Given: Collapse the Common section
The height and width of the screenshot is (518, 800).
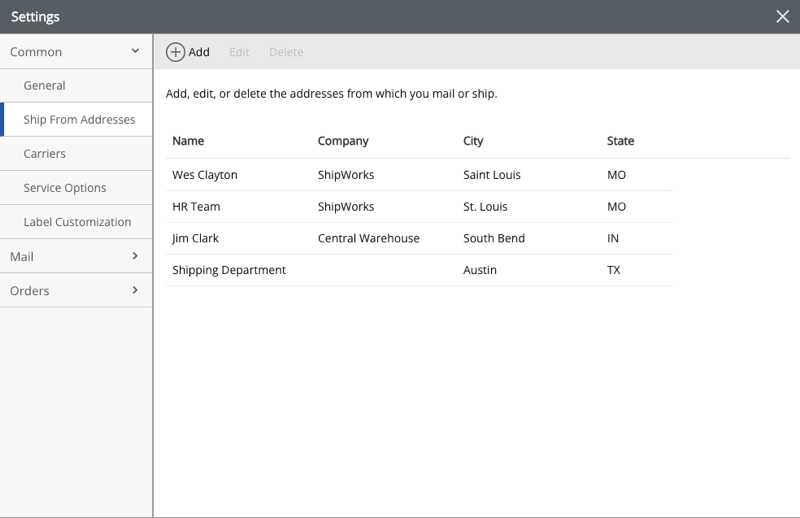Looking at the screenshot, I should [76, 52].
